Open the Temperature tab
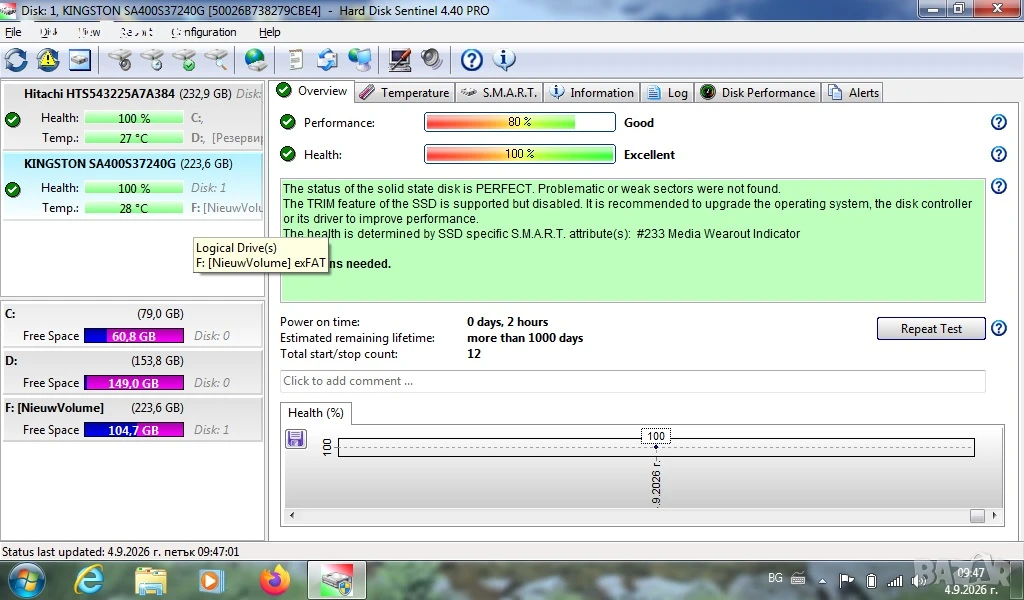 click(x=405, y=93)
